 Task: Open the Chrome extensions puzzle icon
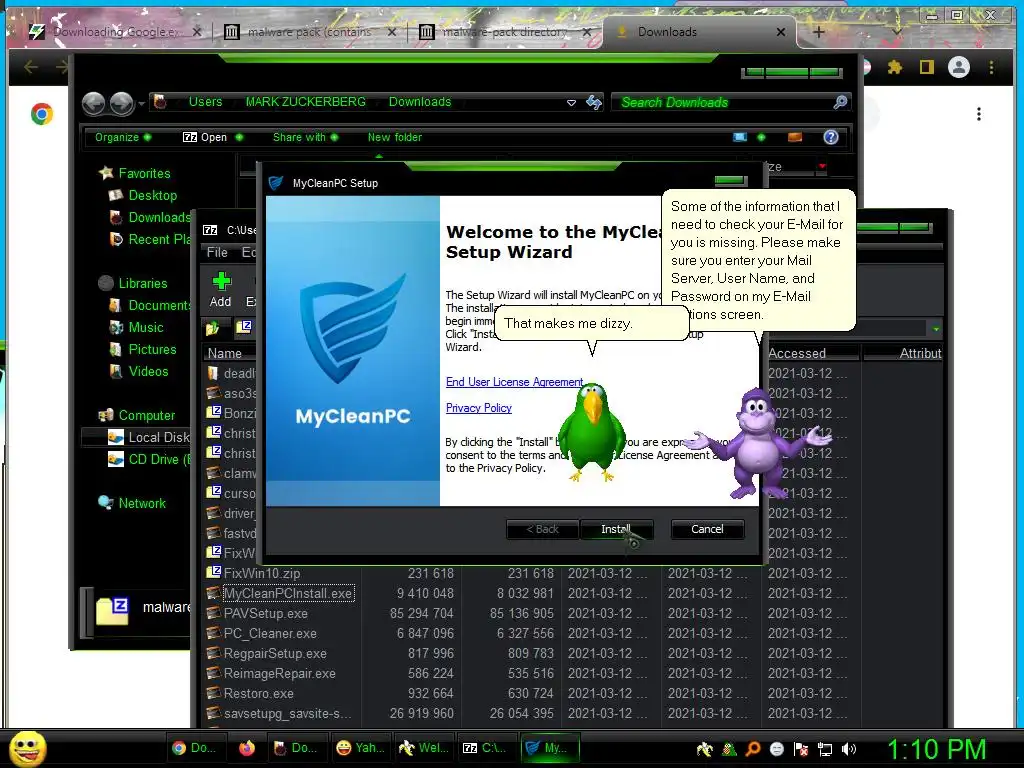point(895,67)
